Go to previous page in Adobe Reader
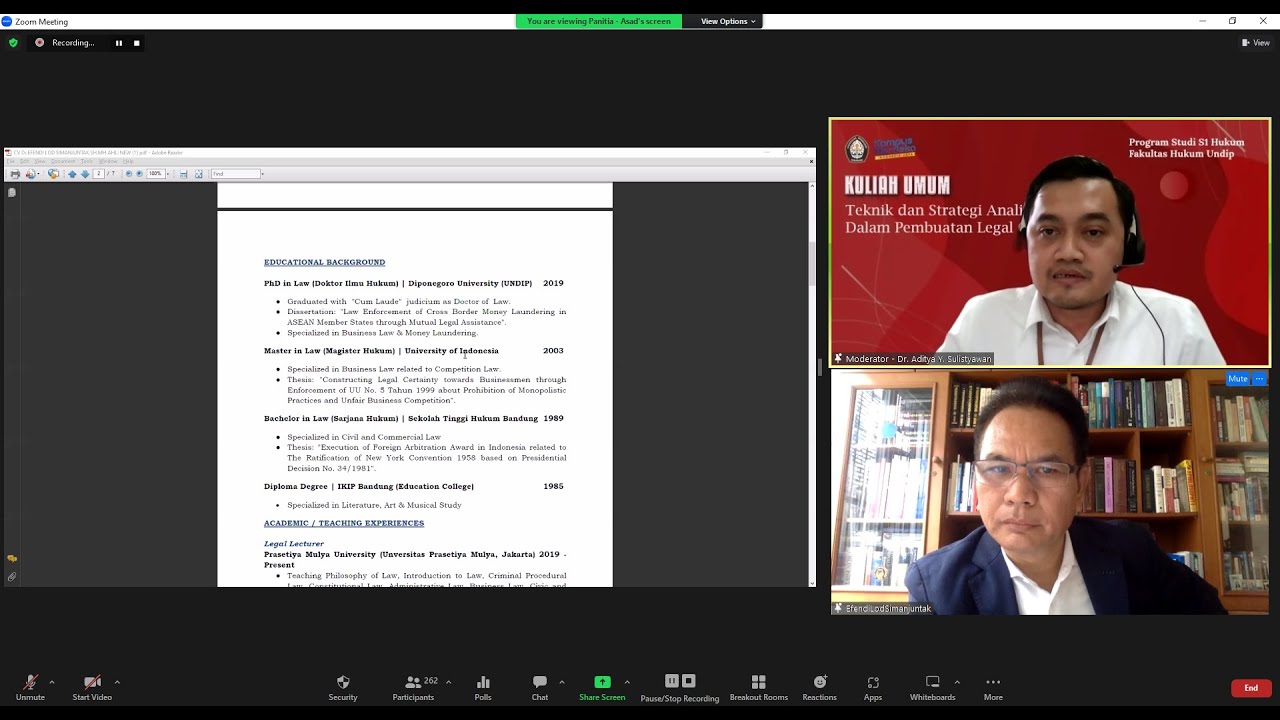This screenshot has width=1280, height=720. [x=72, y=174]
